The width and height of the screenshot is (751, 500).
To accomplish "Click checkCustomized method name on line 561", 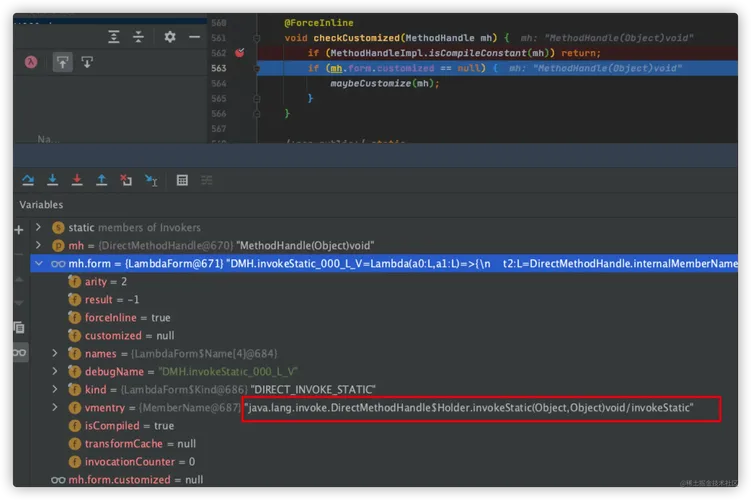I will pos(356,38).
